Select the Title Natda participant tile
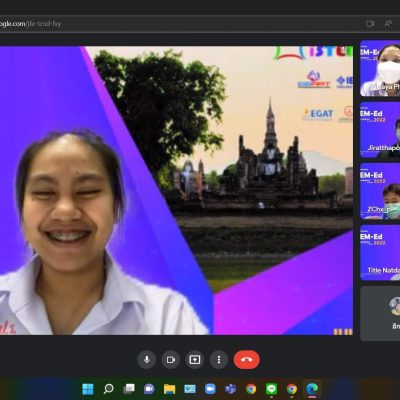Screen dimensions: 400x400 [380, 253]
